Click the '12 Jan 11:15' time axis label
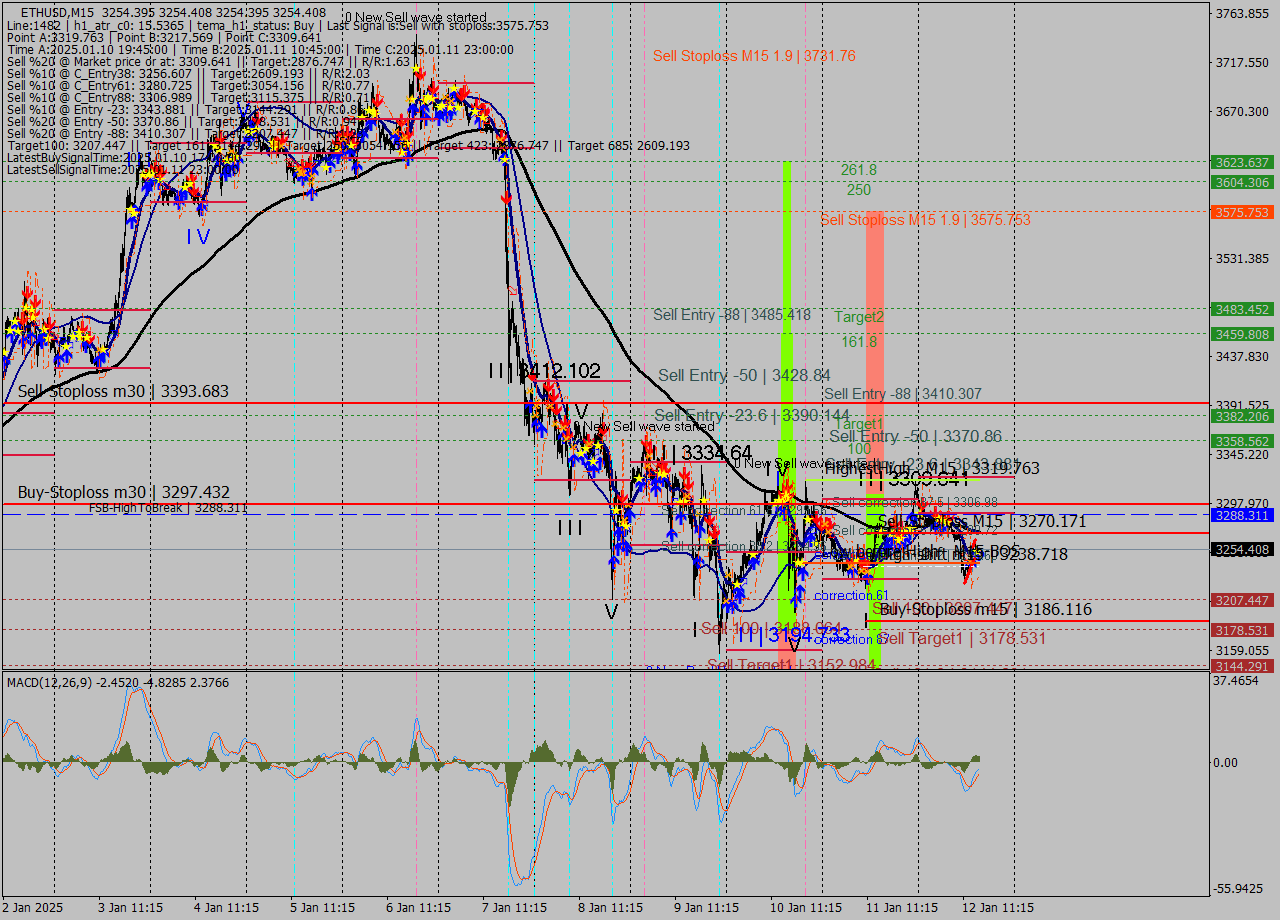This screenshot has width=1280, height=920. 998,908
